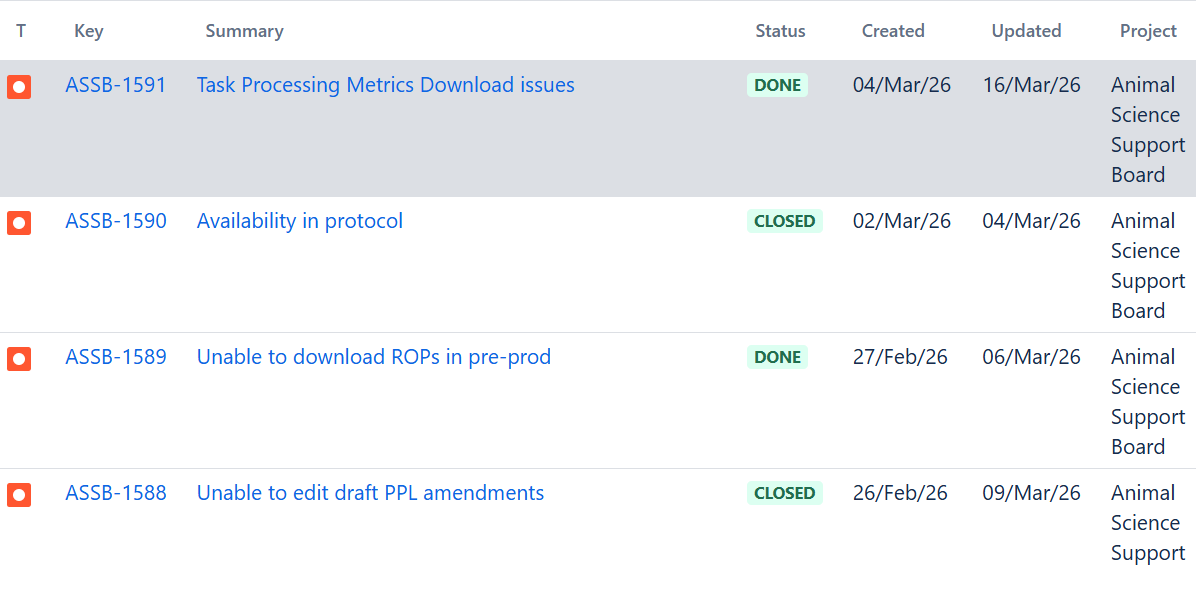The height and width of the screenshot is (599, 1196).
Task: Click the DONE status lozenge on ASSB-1591
Action: coord(777,85)
